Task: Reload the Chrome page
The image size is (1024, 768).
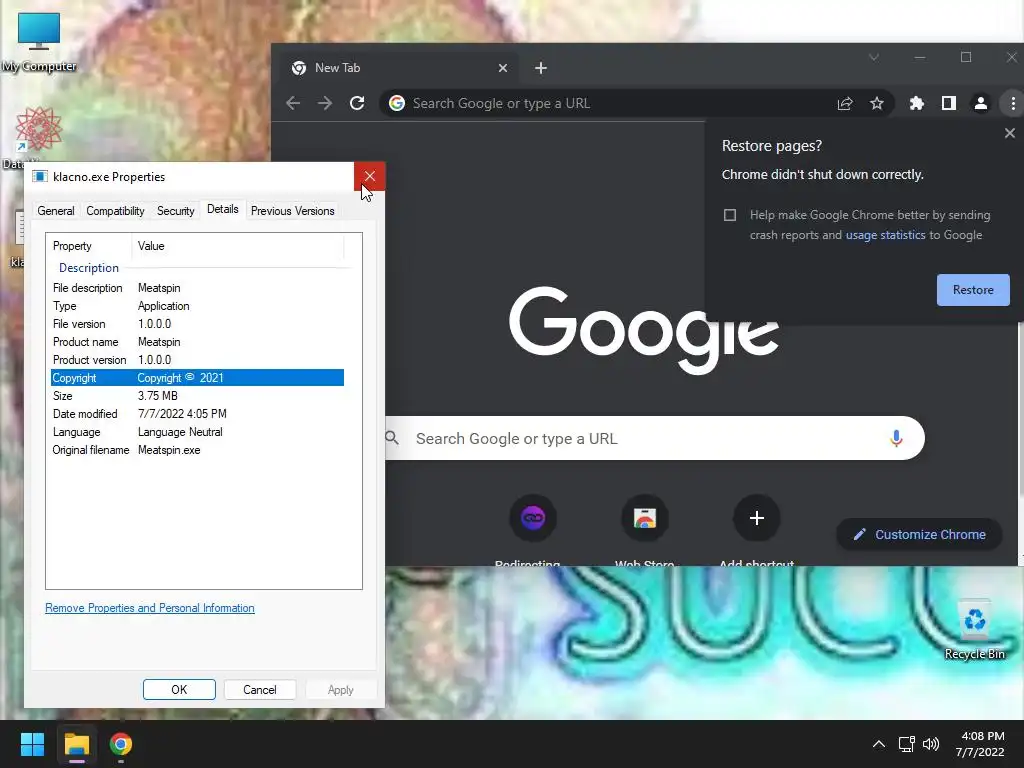Action: click(x=357, y=103)
